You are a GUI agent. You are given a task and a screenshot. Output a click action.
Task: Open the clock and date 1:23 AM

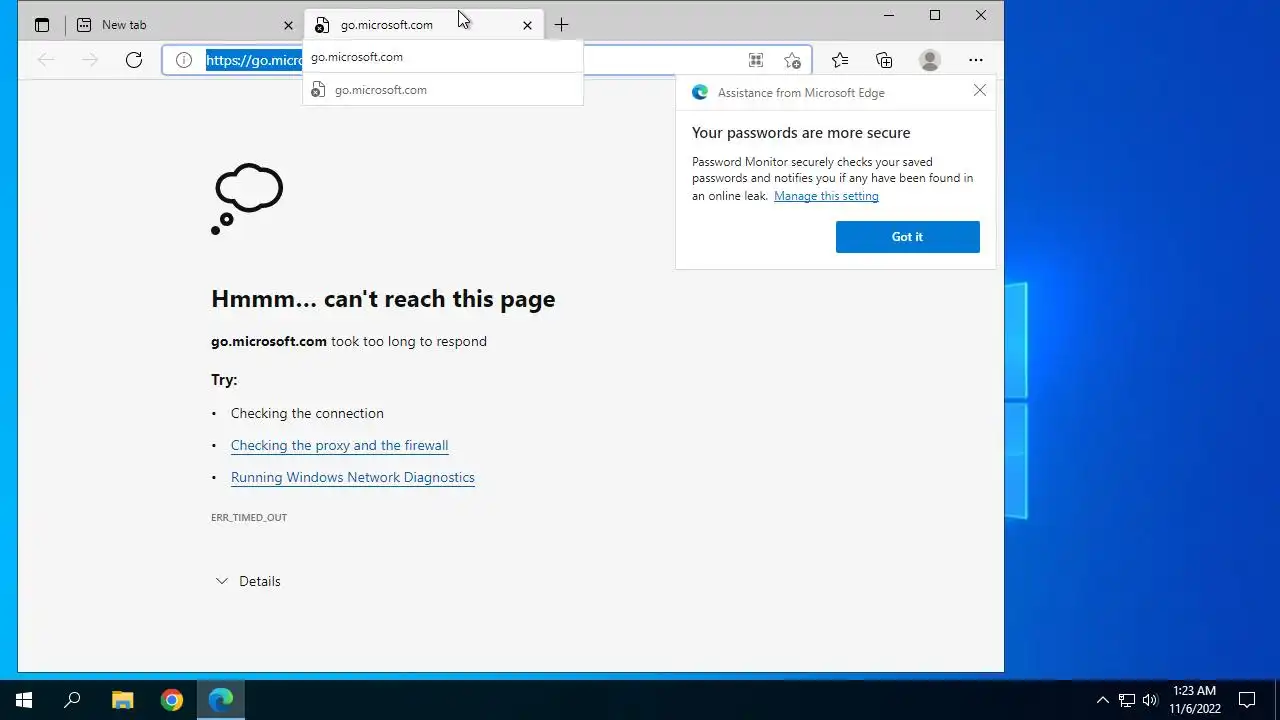1195,700
